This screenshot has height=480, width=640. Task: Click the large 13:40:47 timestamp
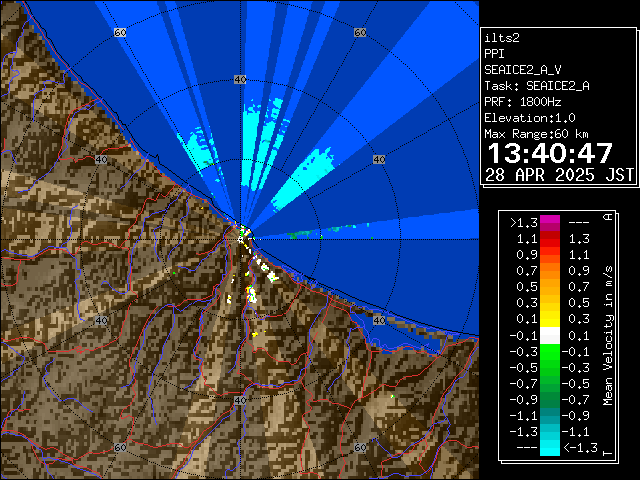[x=550, y=153]
